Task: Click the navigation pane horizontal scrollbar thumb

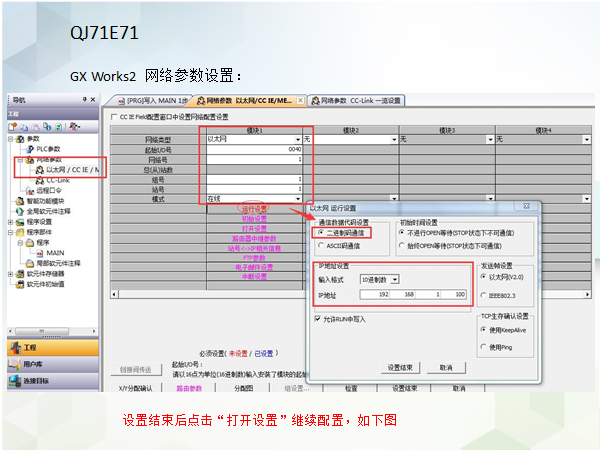Action: pyautogui.click(x=42, y=331)
